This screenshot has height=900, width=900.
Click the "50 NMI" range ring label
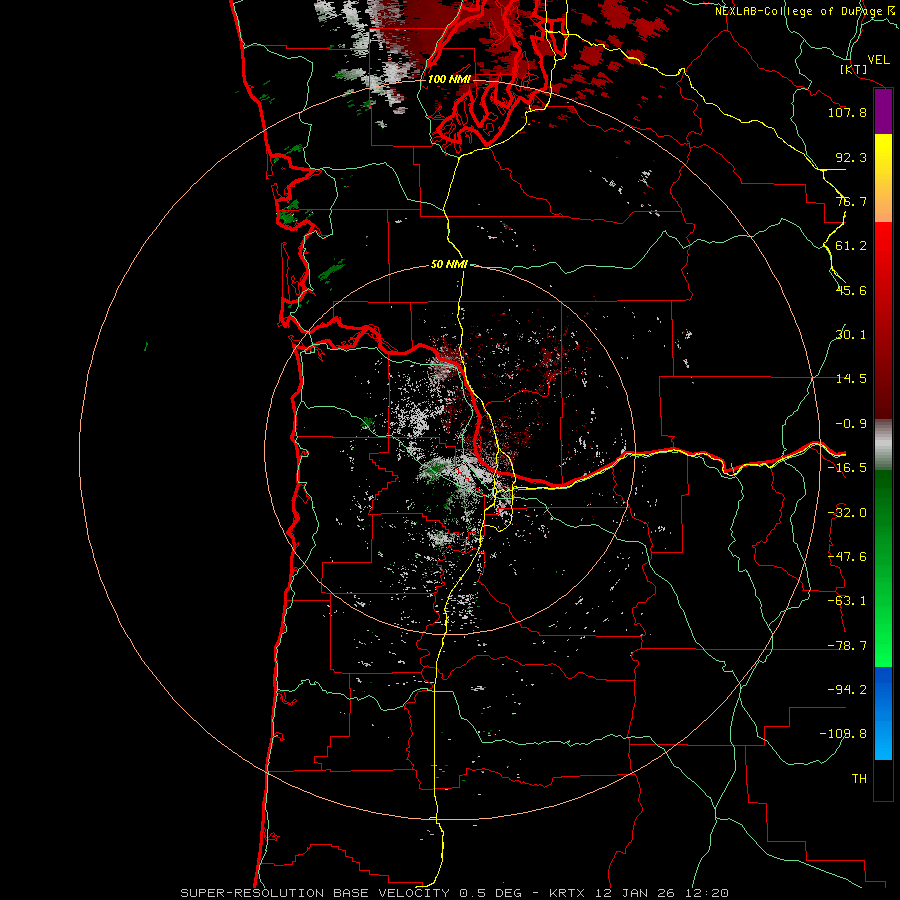coord(449,265)
